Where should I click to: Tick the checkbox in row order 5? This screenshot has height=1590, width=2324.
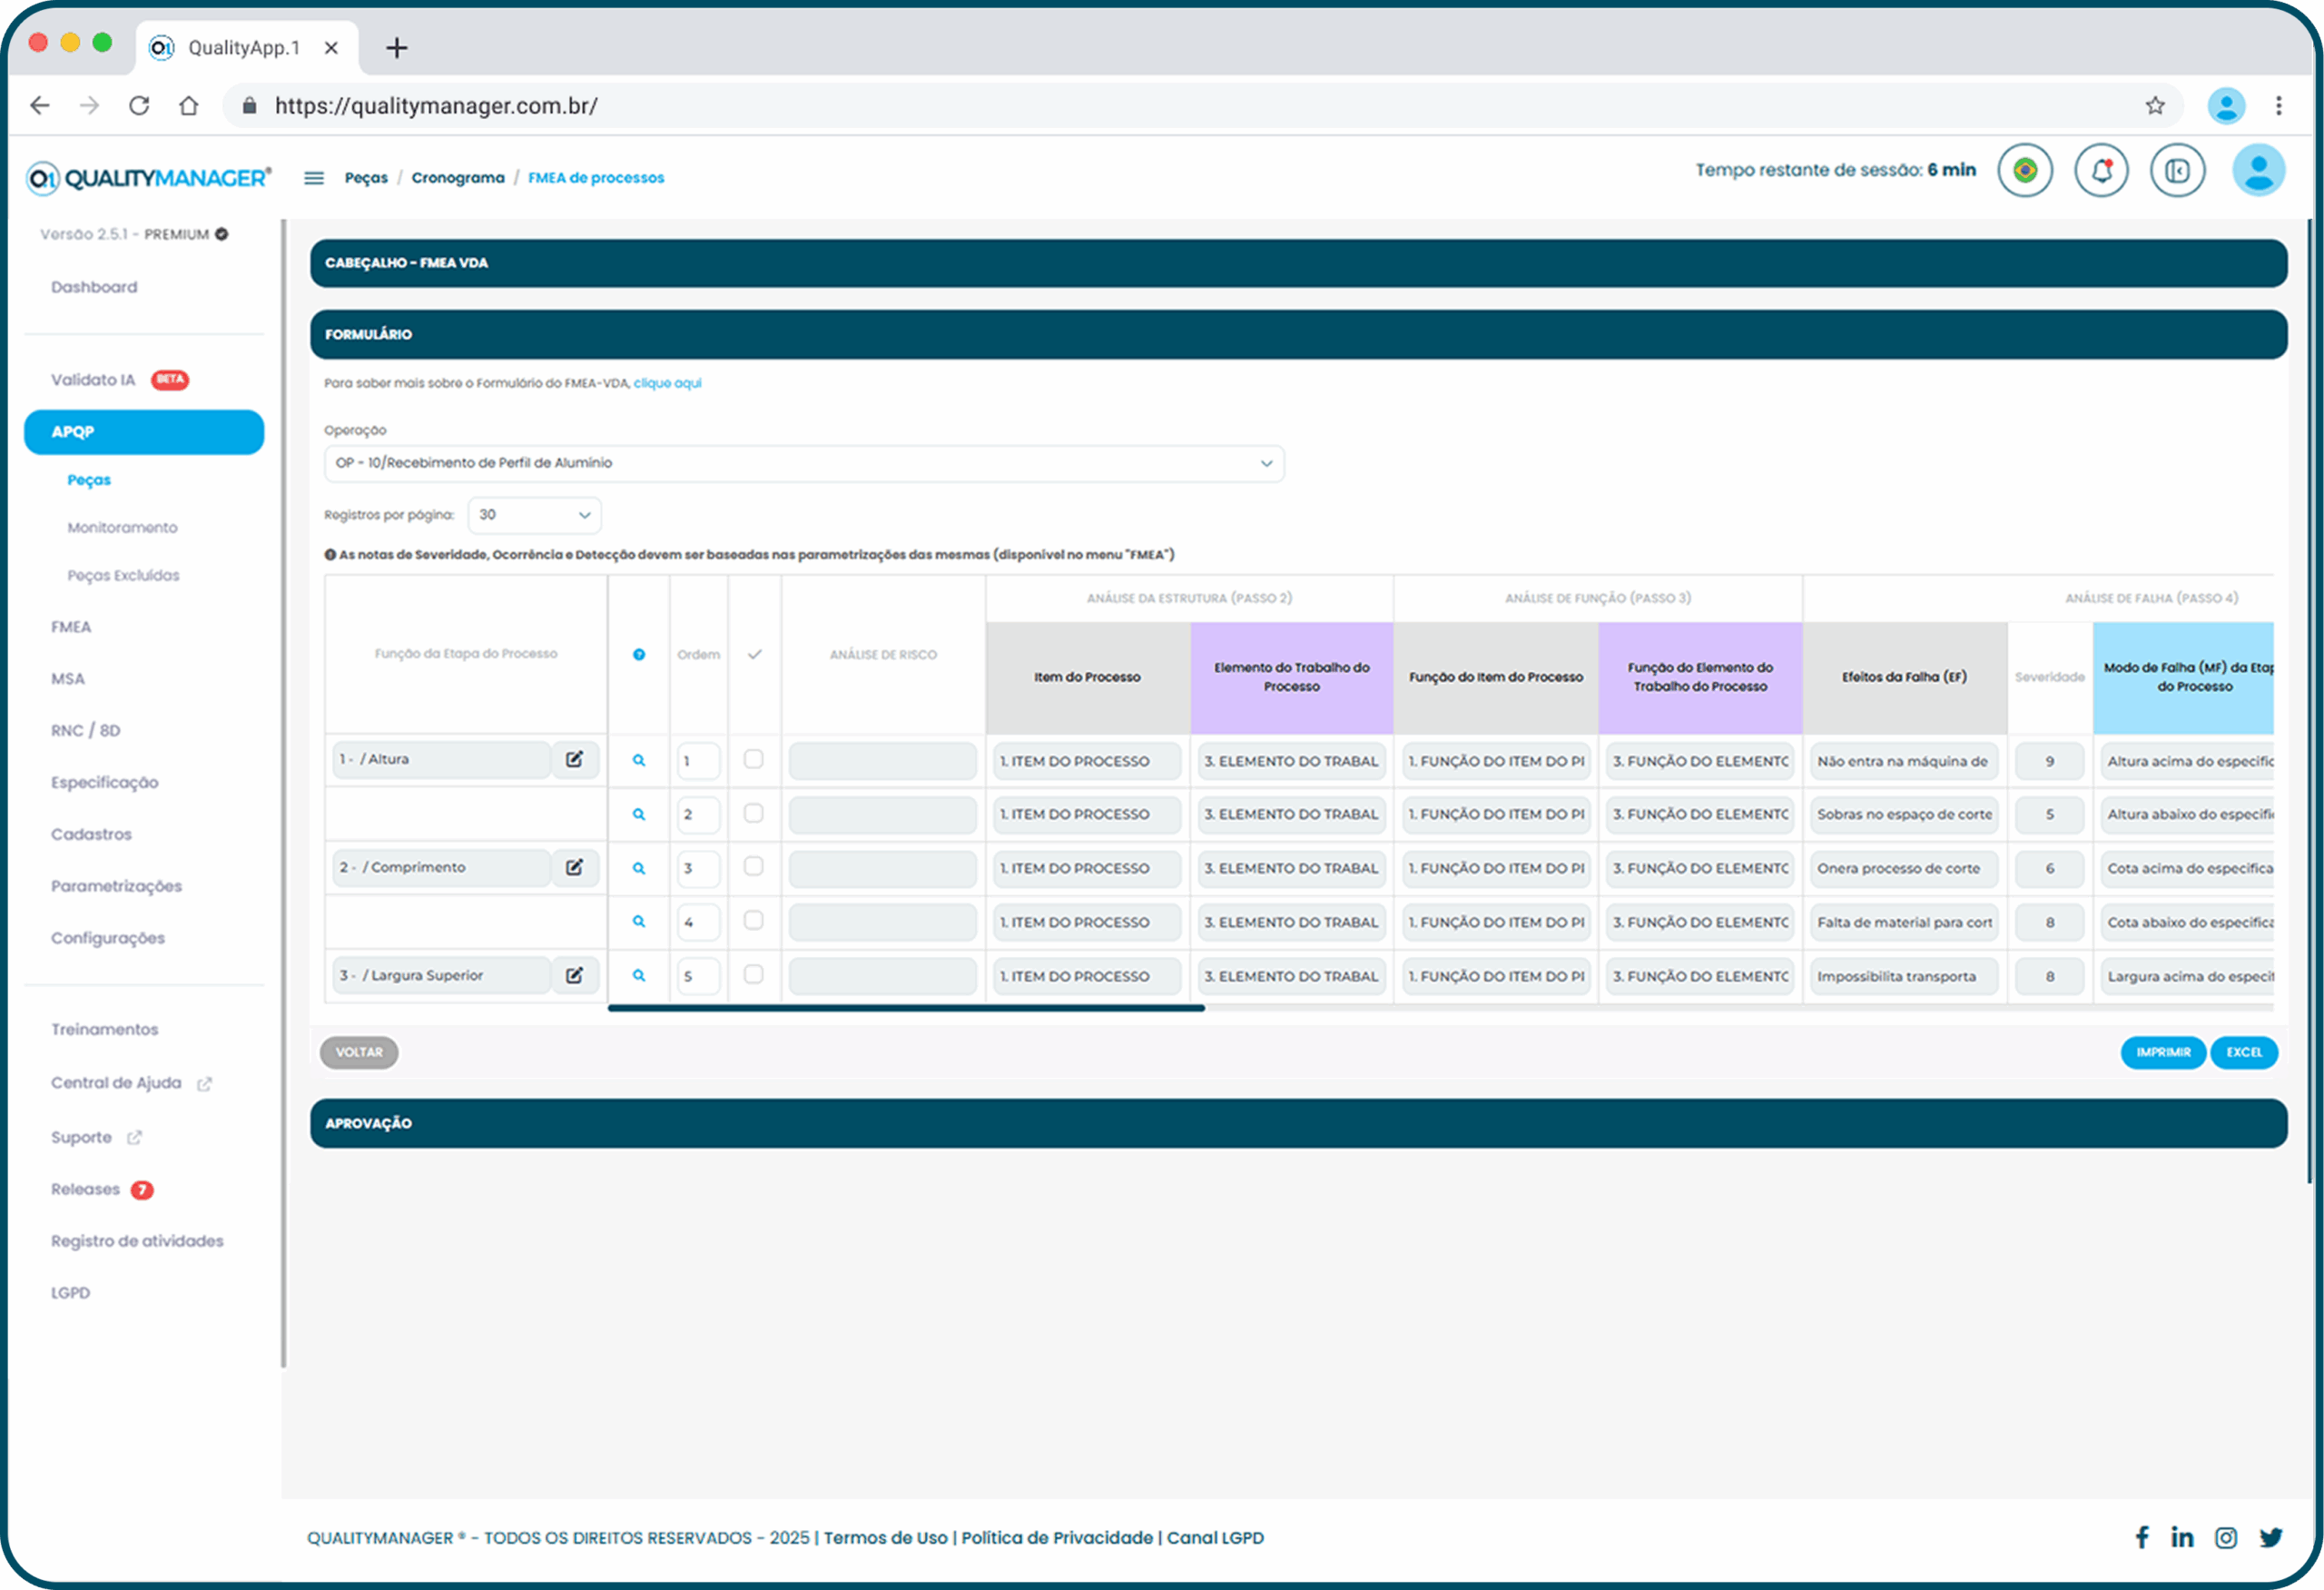point(754,975)
